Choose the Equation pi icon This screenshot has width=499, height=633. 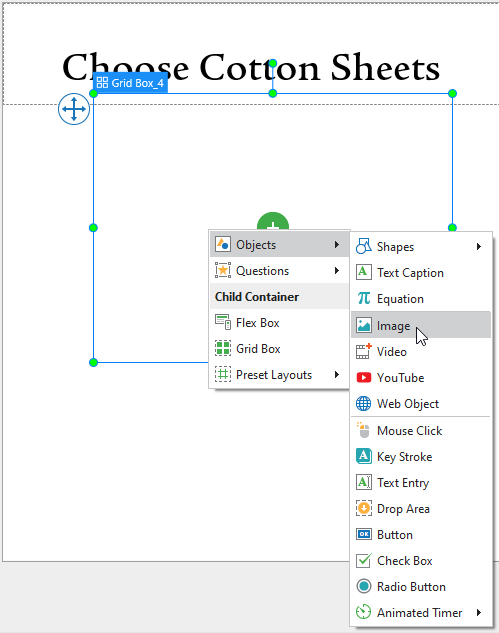[x=363, y=299]
